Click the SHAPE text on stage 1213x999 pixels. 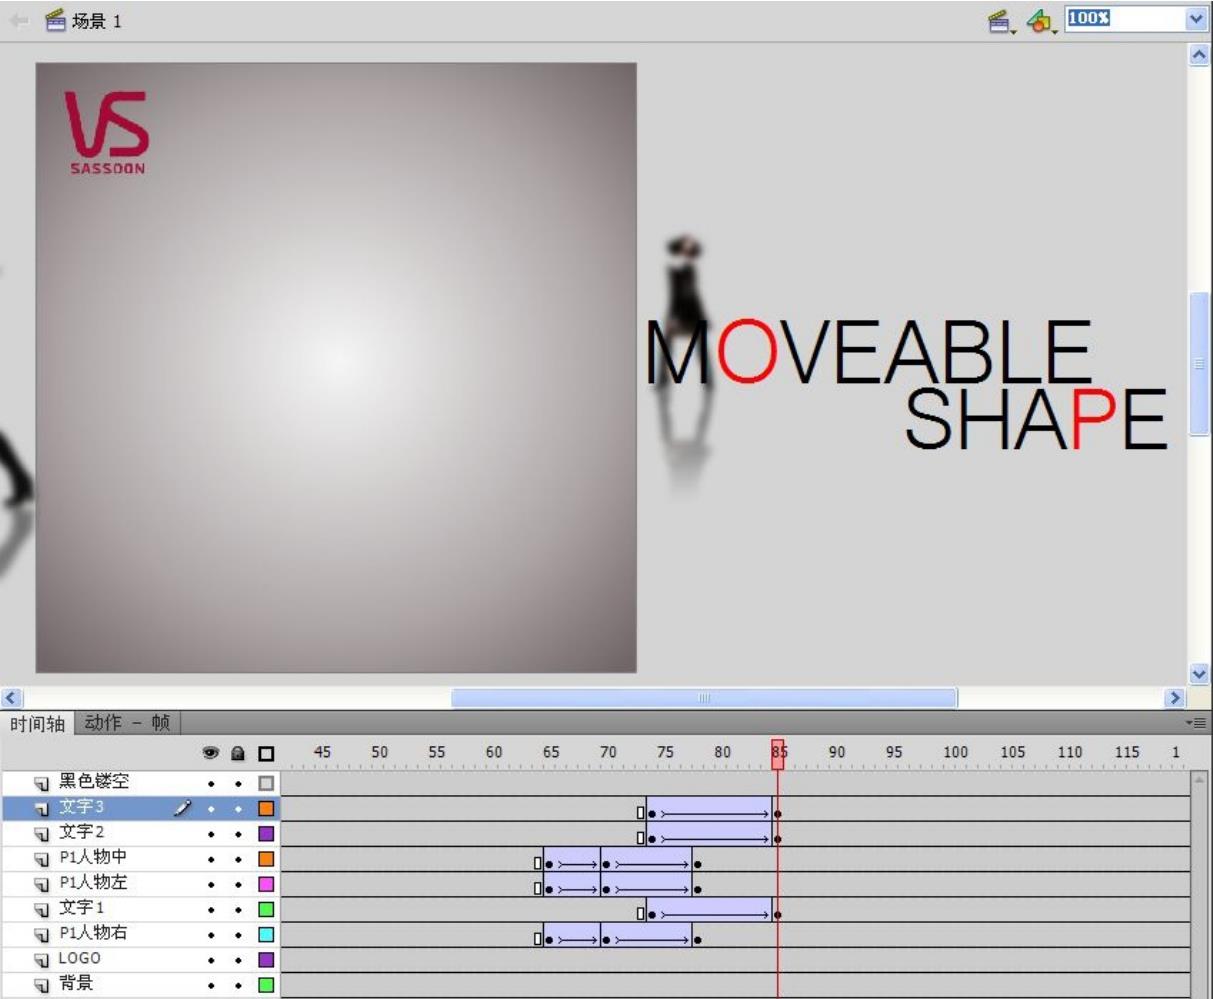(x=1036, y=419)
